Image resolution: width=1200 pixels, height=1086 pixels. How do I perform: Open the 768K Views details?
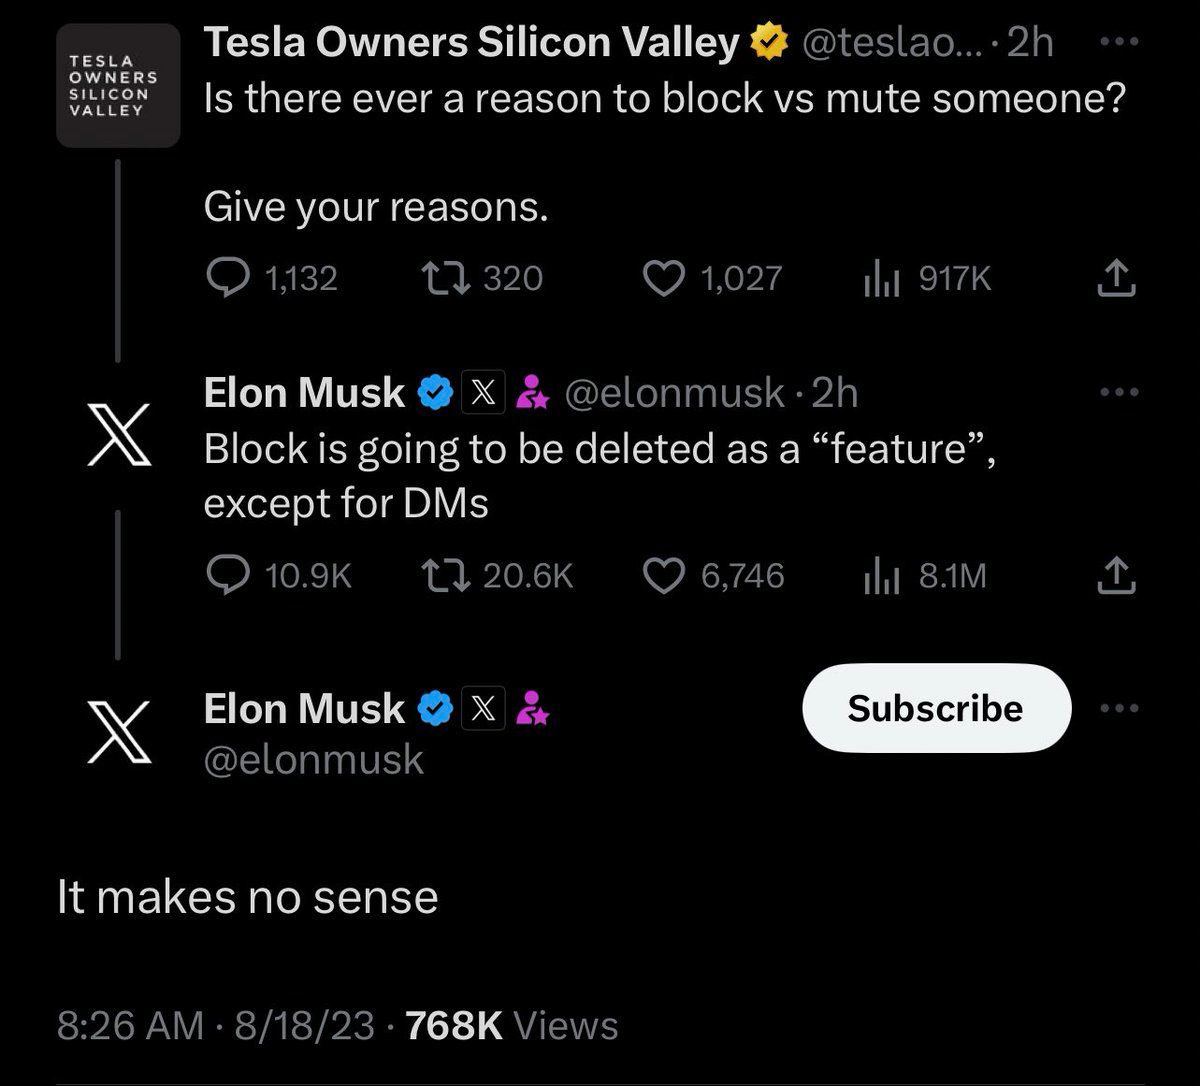point(512,1025)
